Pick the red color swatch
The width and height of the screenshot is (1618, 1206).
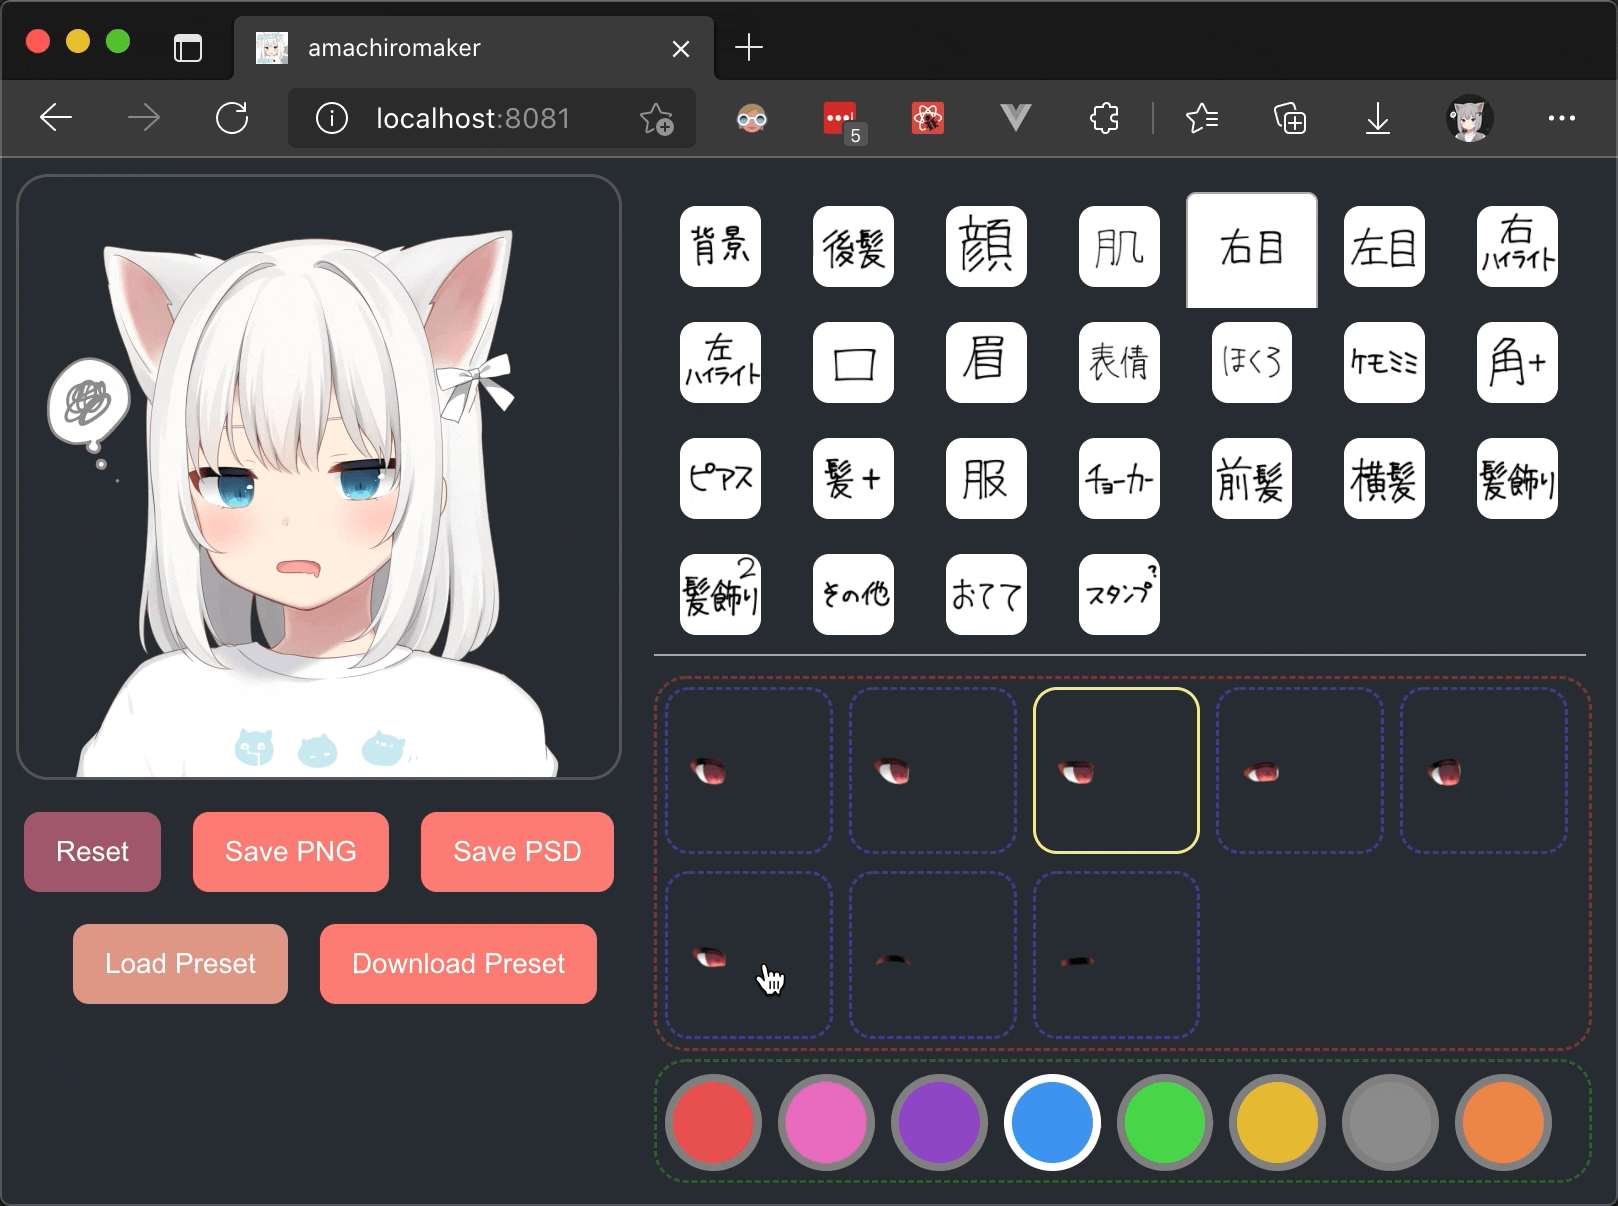coord(713,1122)
